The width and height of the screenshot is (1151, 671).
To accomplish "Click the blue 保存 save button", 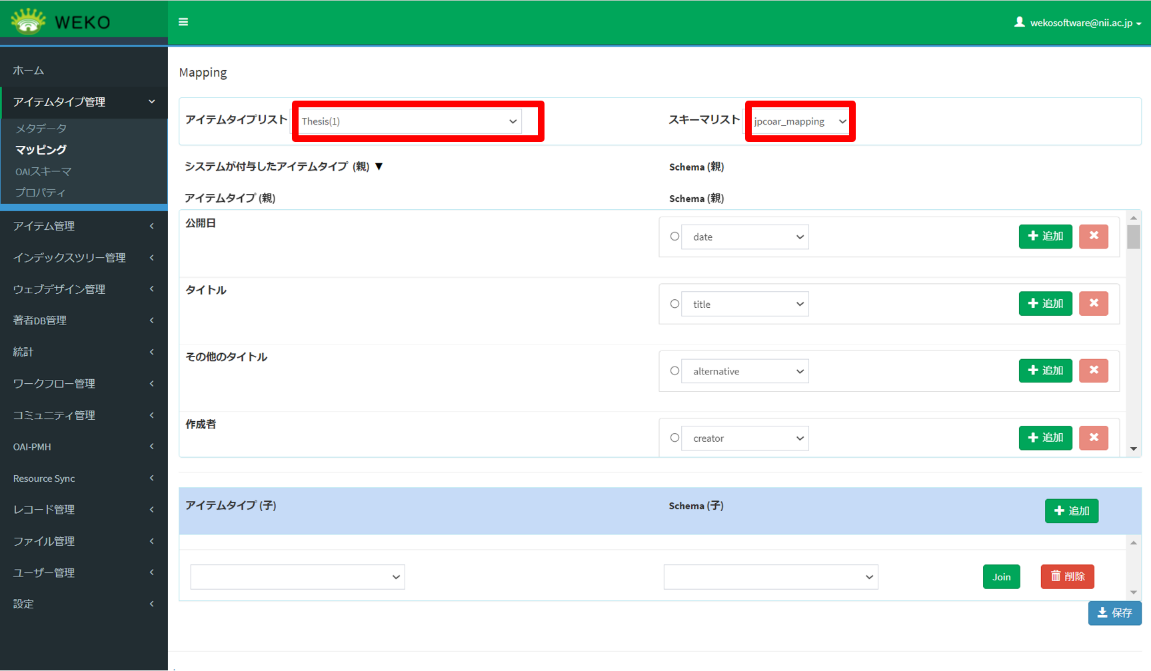I will click(1114, 613).
